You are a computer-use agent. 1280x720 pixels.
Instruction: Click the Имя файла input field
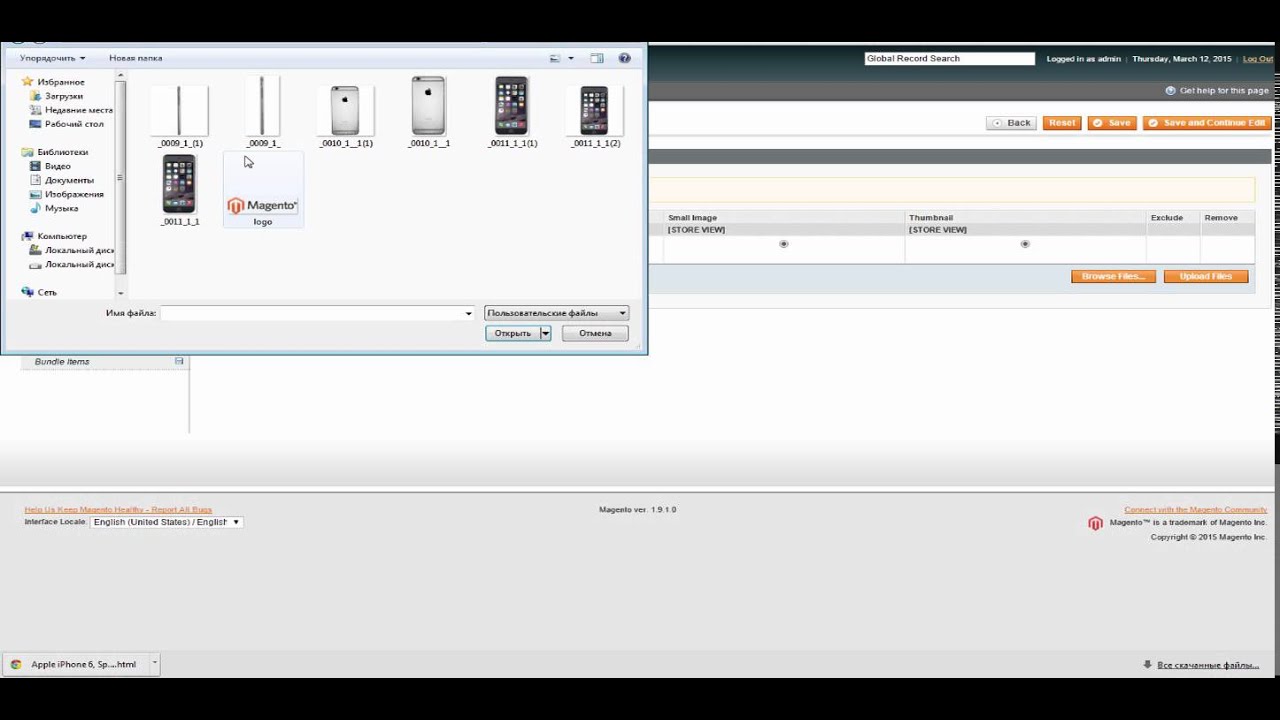311,313
